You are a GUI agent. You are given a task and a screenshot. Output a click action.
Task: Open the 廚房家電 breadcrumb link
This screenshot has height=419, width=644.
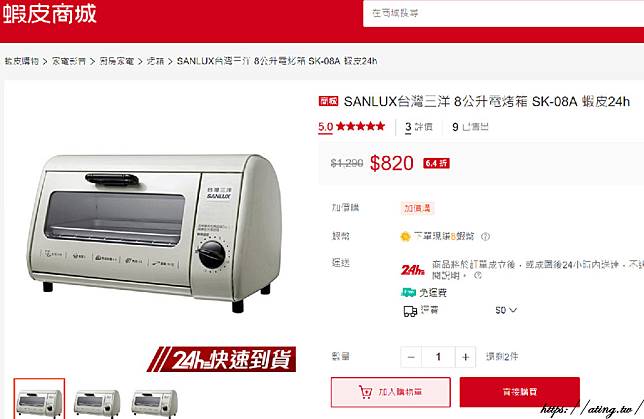pos(117,61)
